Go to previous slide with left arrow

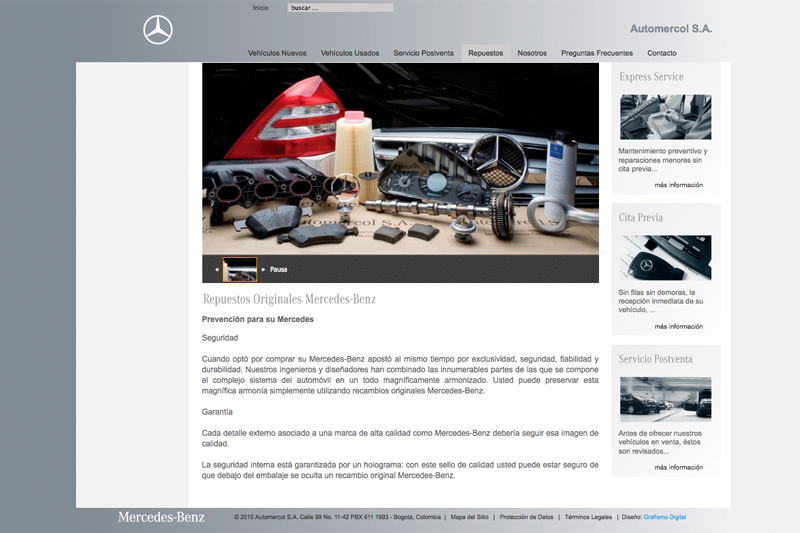tap(217, 269)
